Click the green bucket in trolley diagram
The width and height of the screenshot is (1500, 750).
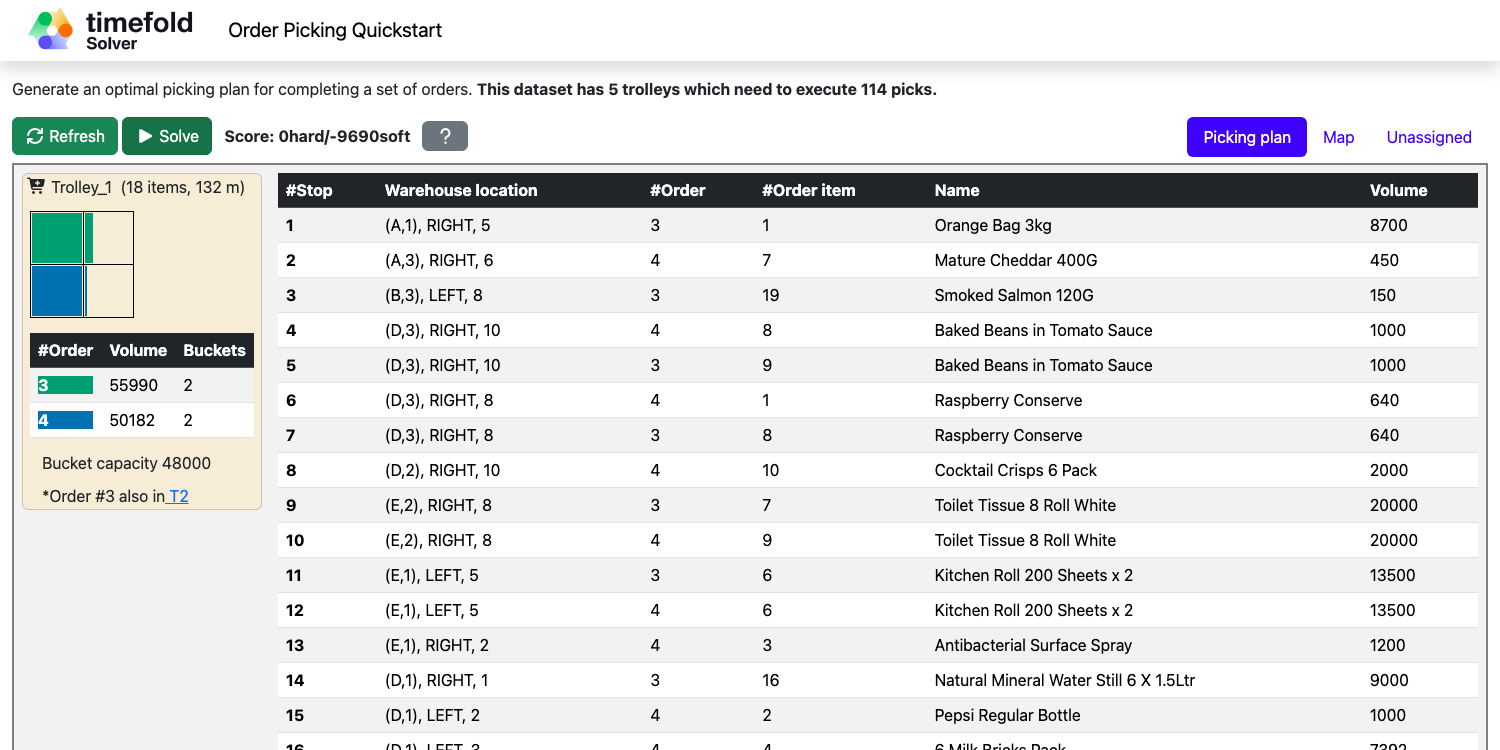(57, 238)
